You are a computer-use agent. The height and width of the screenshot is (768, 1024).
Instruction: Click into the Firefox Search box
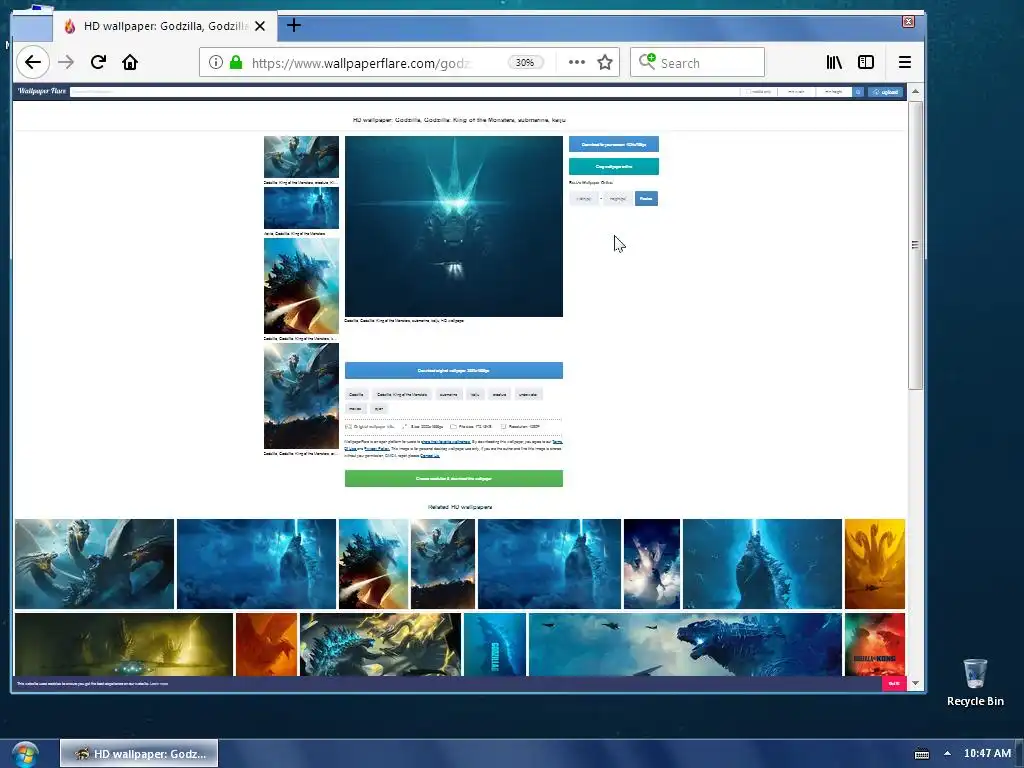point(697,63)
